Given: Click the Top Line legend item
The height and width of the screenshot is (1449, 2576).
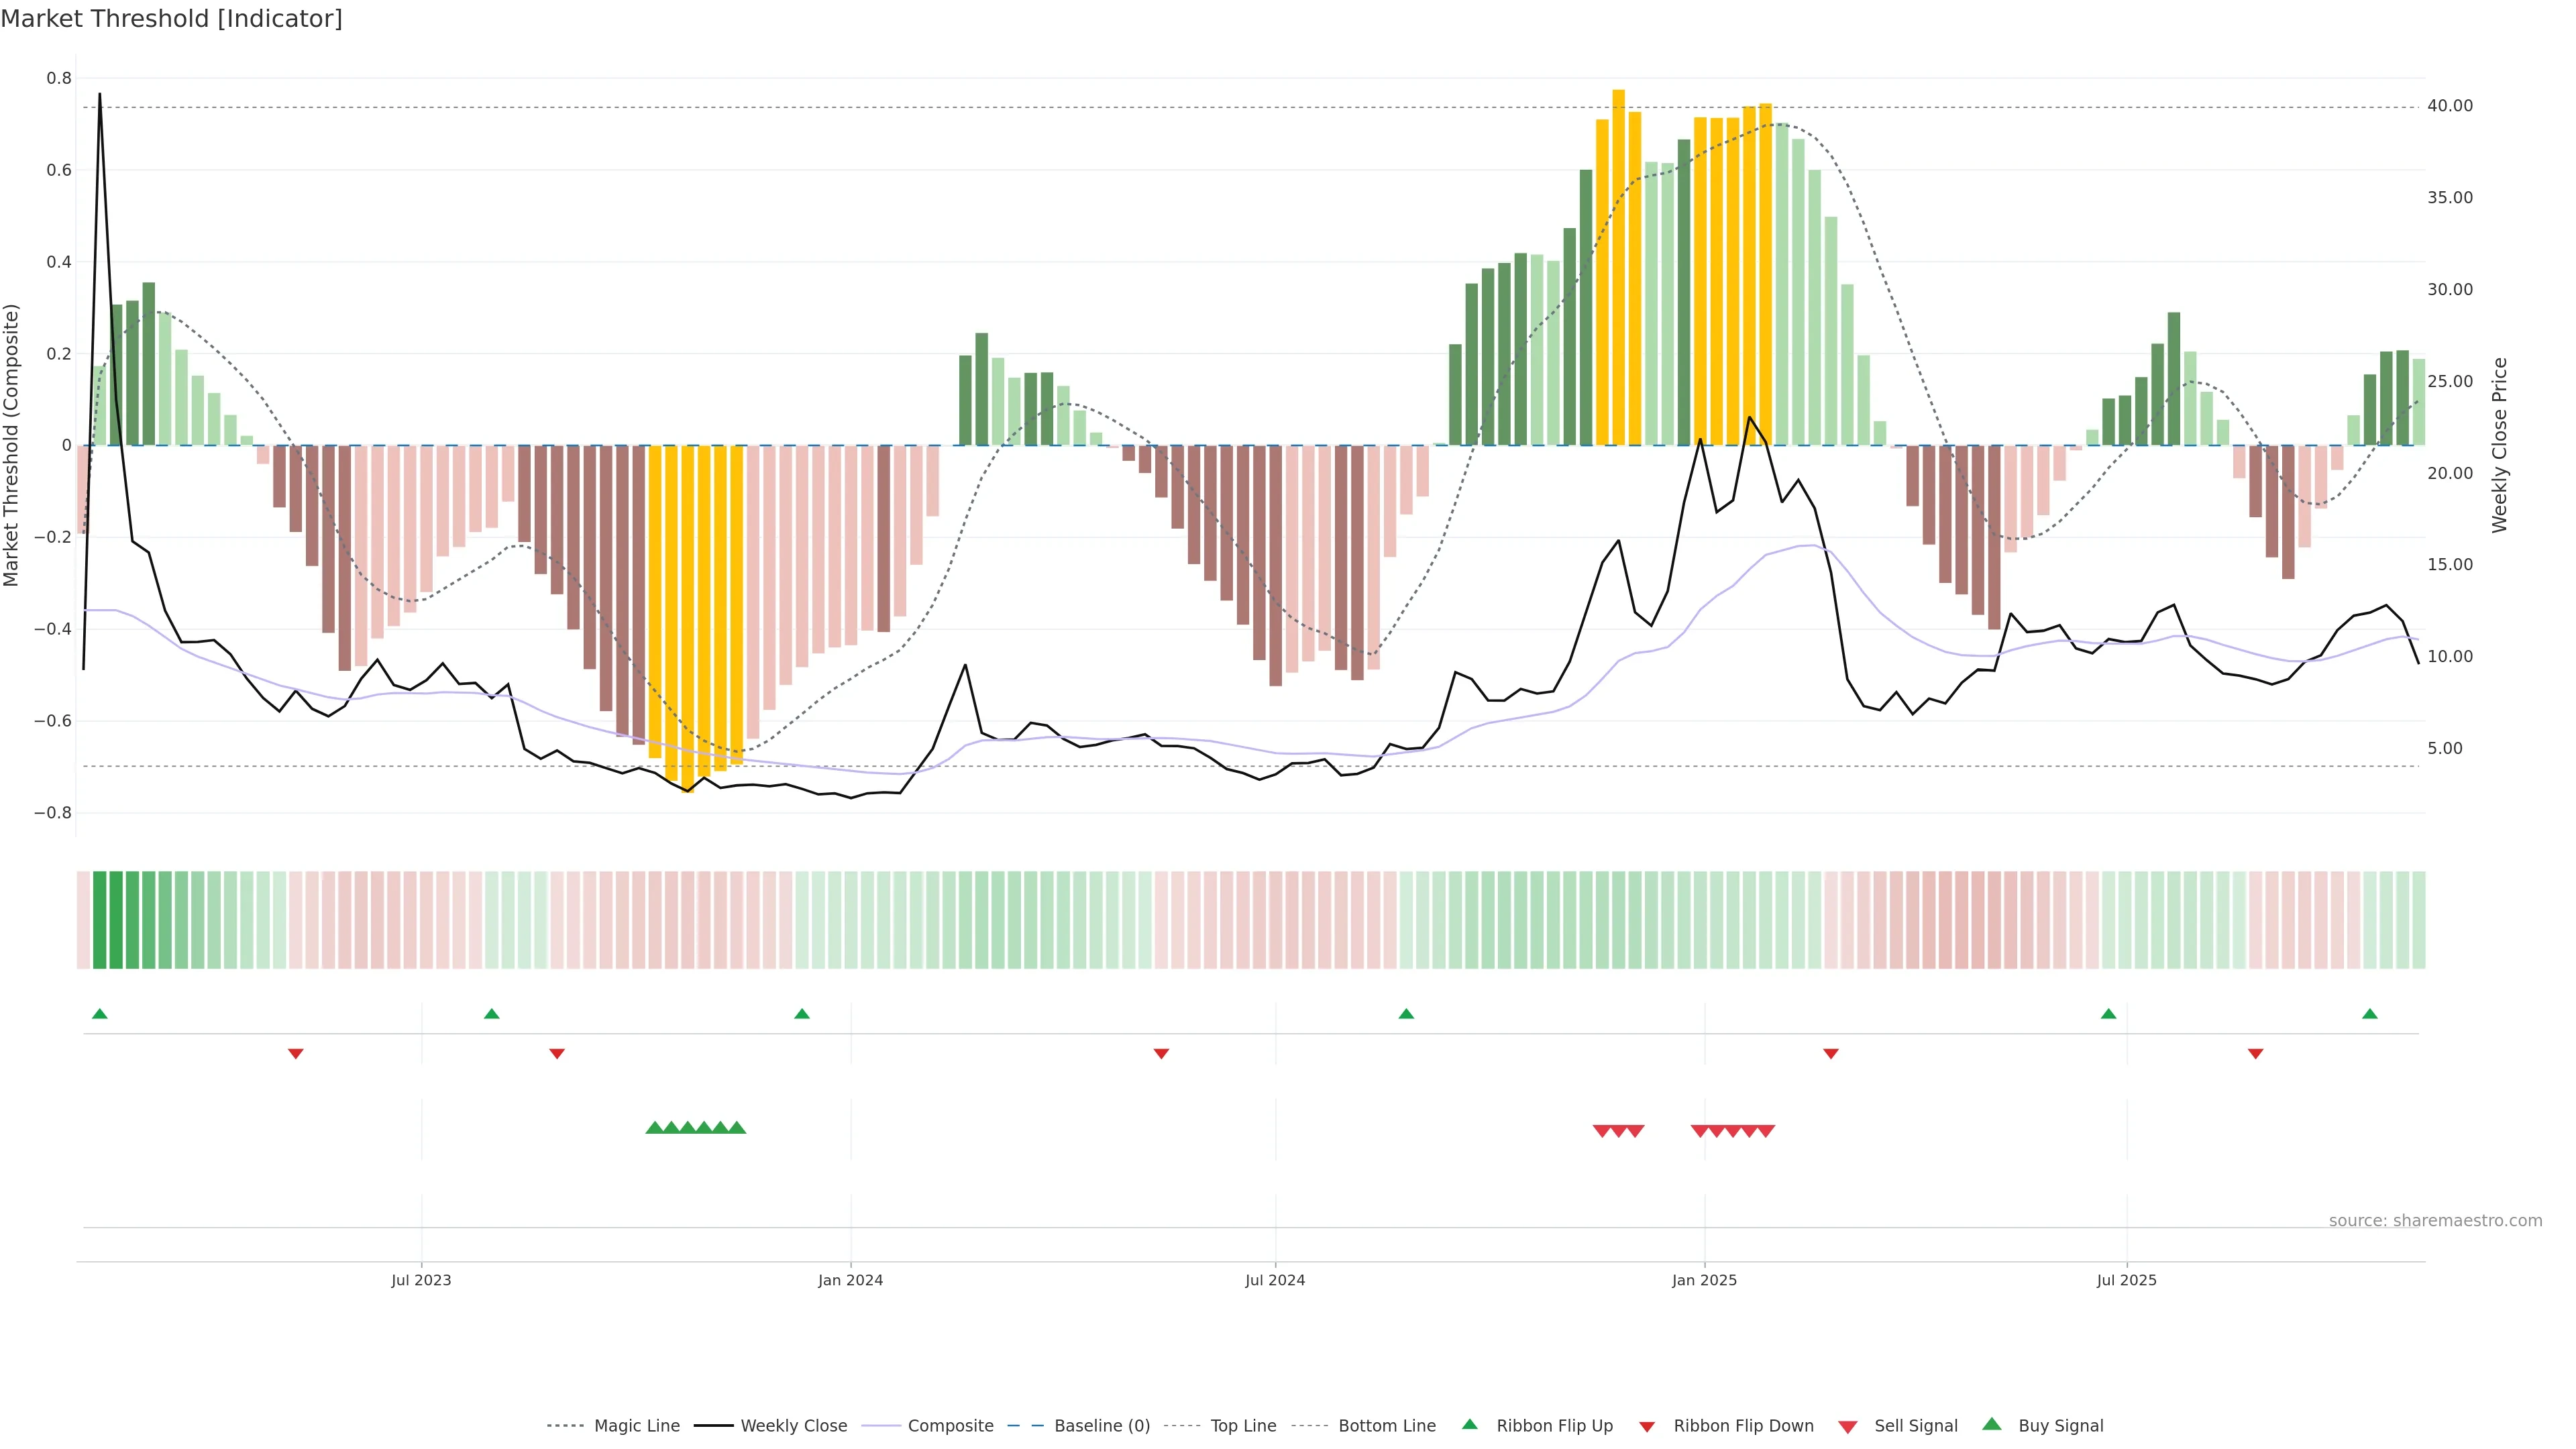Looking at the screenshot, I should (x=1243, y=1426).
